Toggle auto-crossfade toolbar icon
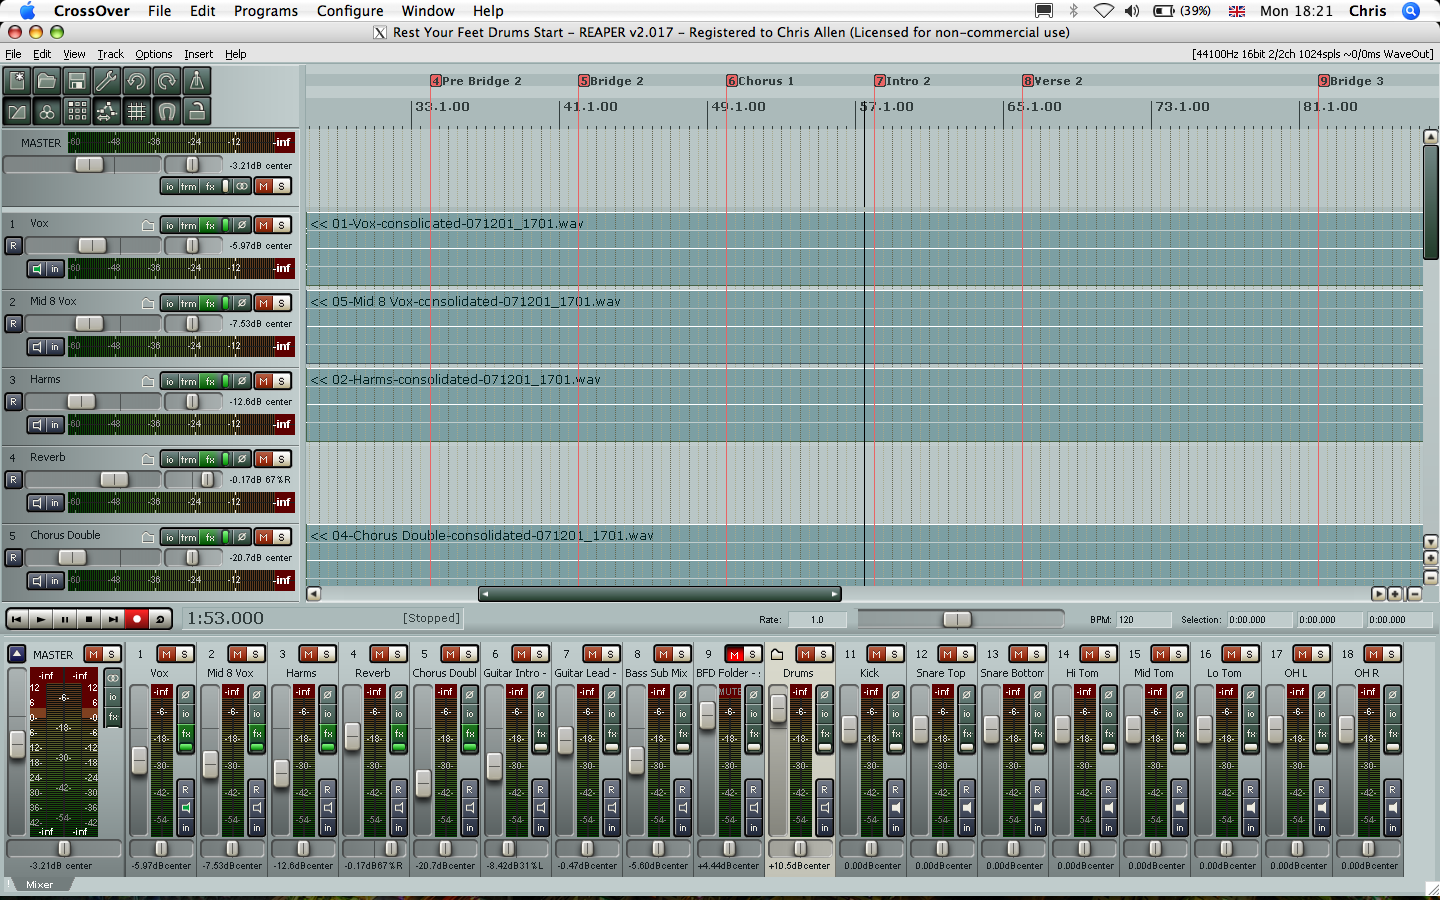Screen dimensions: 1440x900 pos(17,111)
